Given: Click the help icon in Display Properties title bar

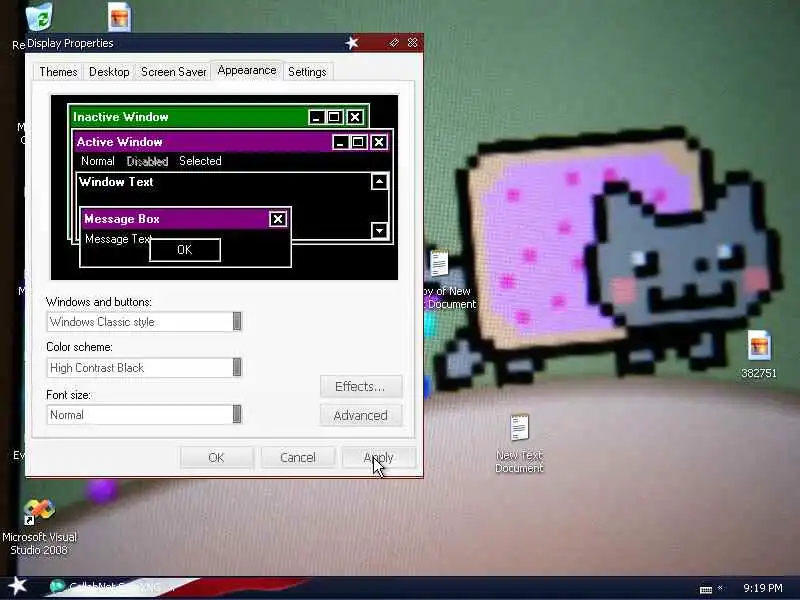Looking at the screenshot, I should [393, 43].
